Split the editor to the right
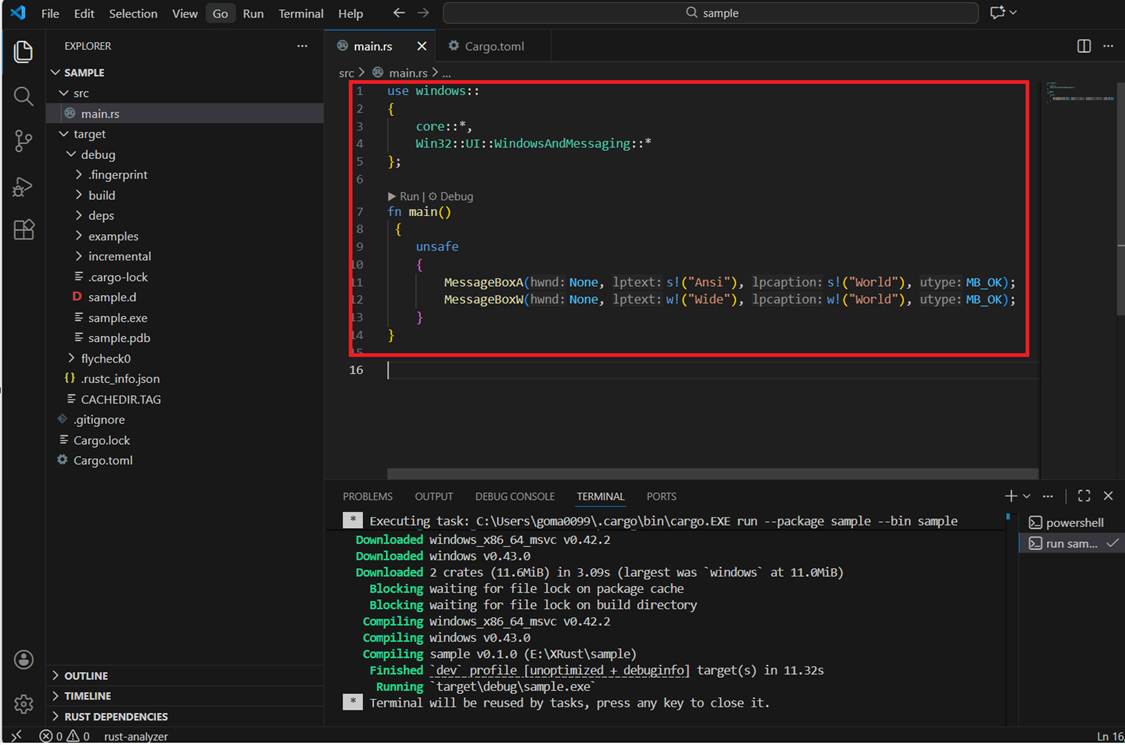Image resolution: width=1125 pixels, height=745 pixels. tap(1084, 46)
